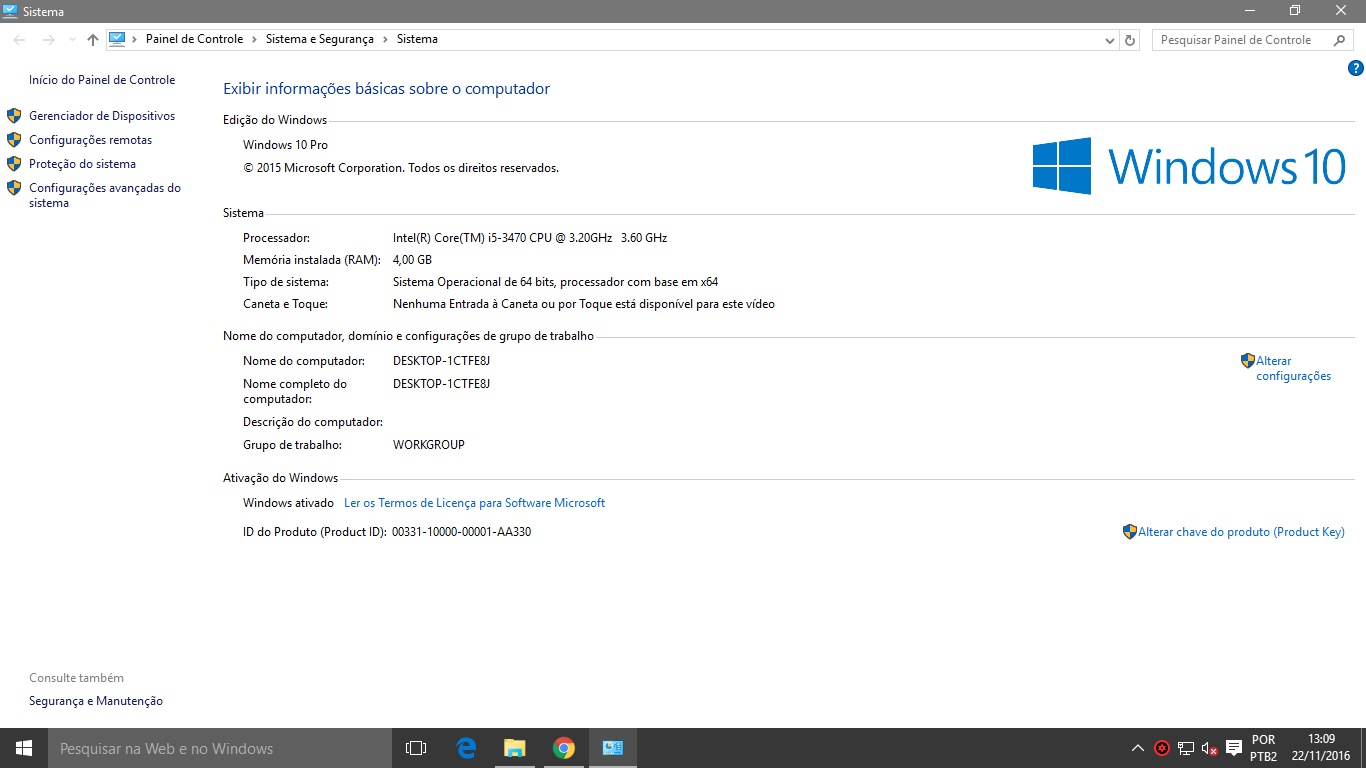The width and height of the screenshot is (1366, 768).
Task: Click shield icon next to Alterar configurações
Action: click(1248, 361)
